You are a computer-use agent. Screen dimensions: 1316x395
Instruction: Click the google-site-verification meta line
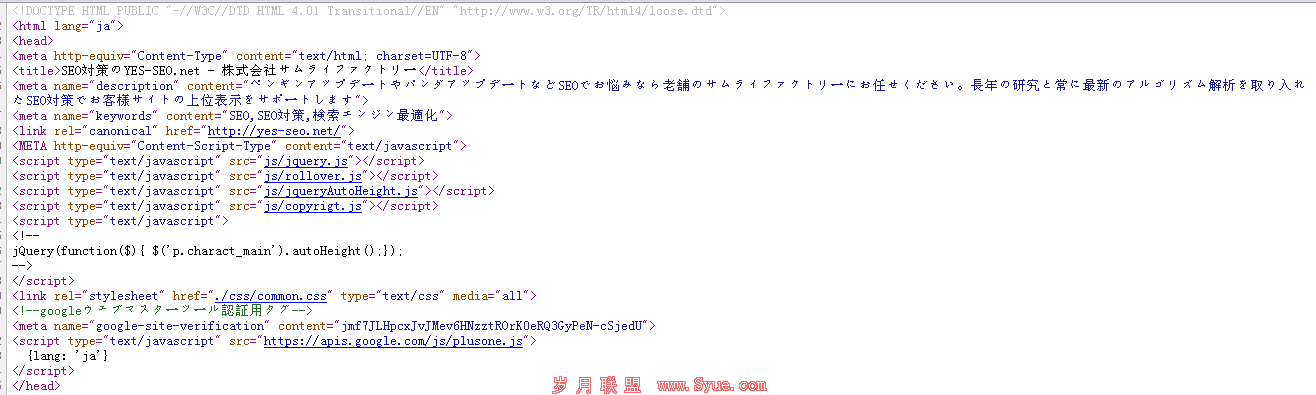pos(334,326)
